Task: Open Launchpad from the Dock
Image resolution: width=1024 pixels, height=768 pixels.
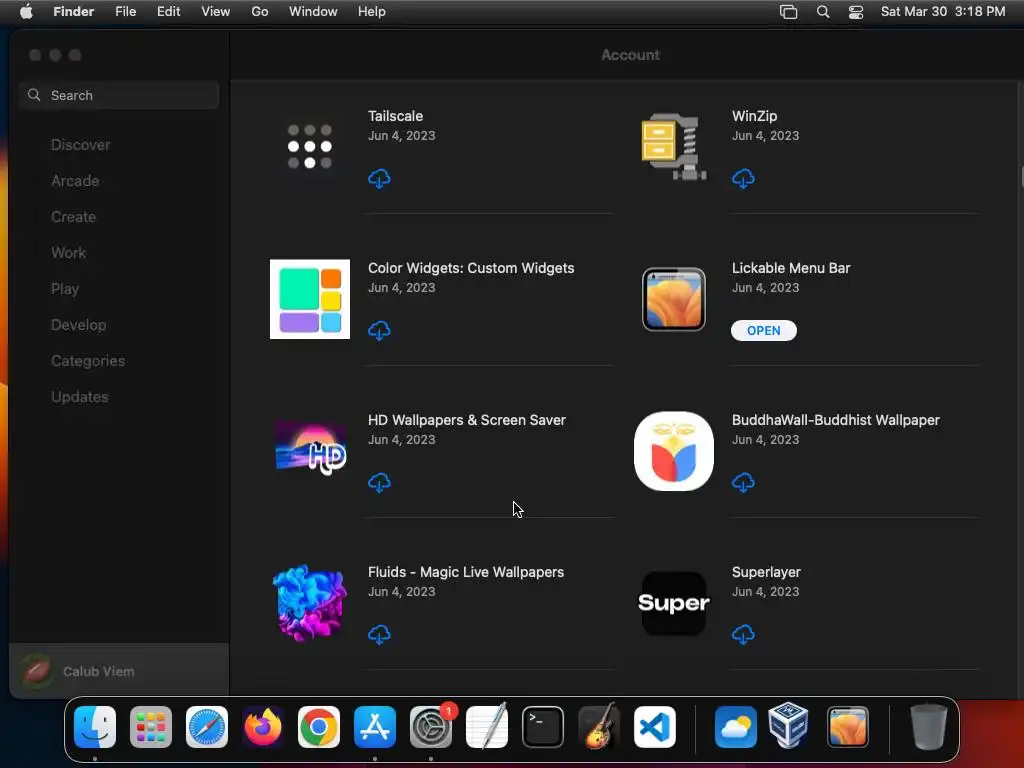Action: 151,727
